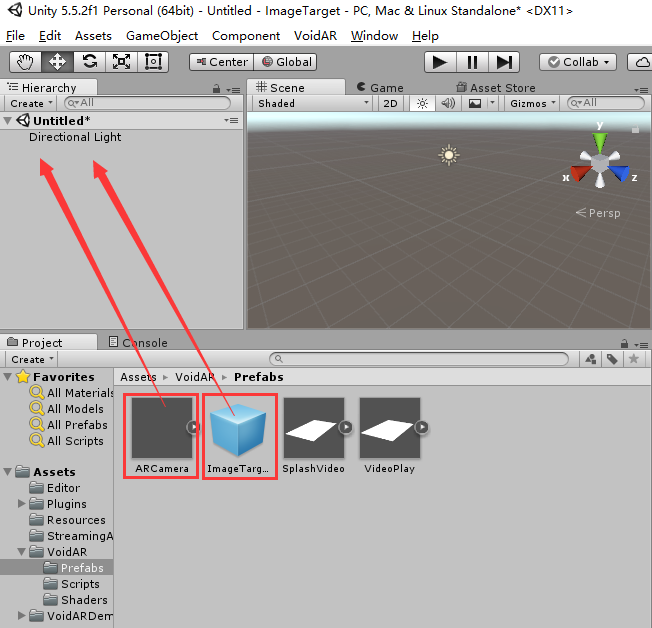Click the Project search field
The width and height of the screenshot is (652, 628).
[419, 359]
